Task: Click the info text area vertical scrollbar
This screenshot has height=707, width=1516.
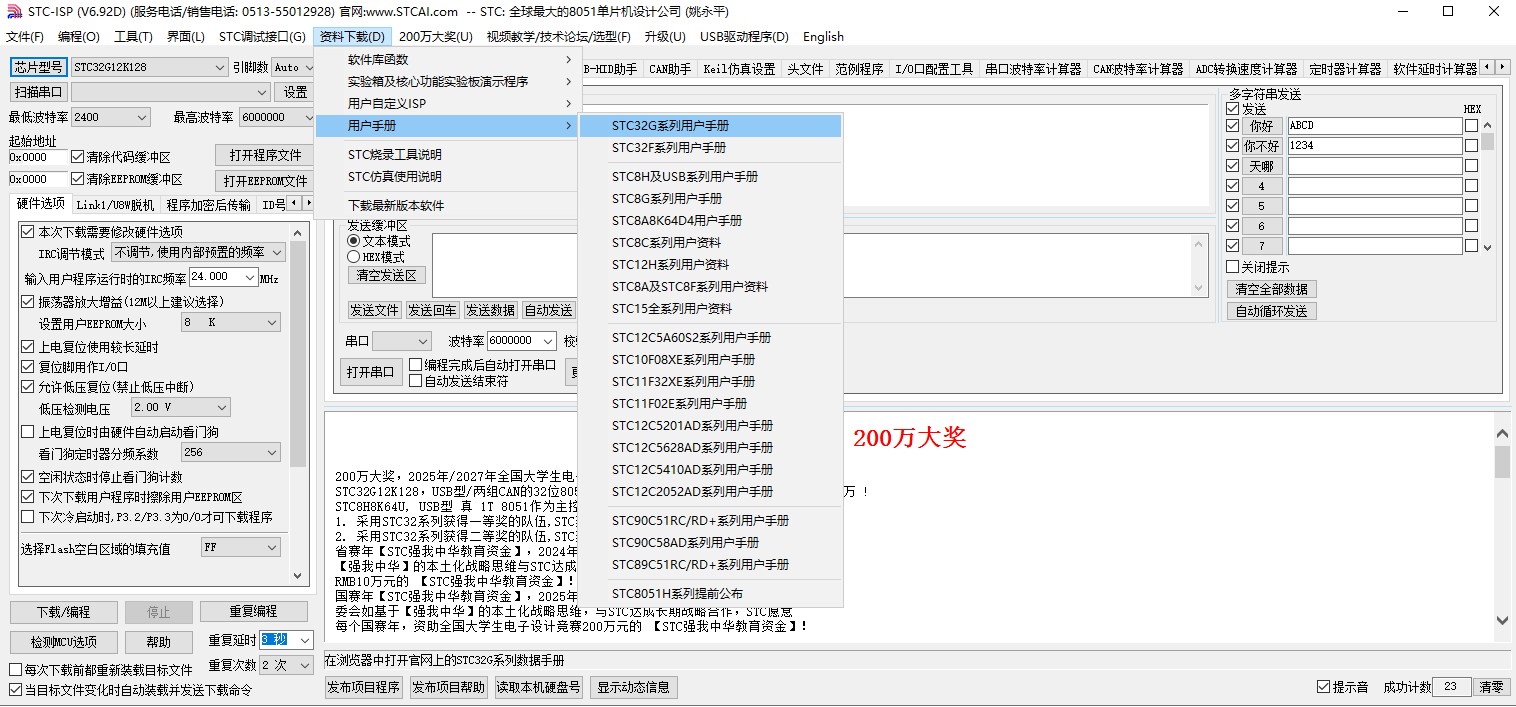Action: (x=1502, y=529)
